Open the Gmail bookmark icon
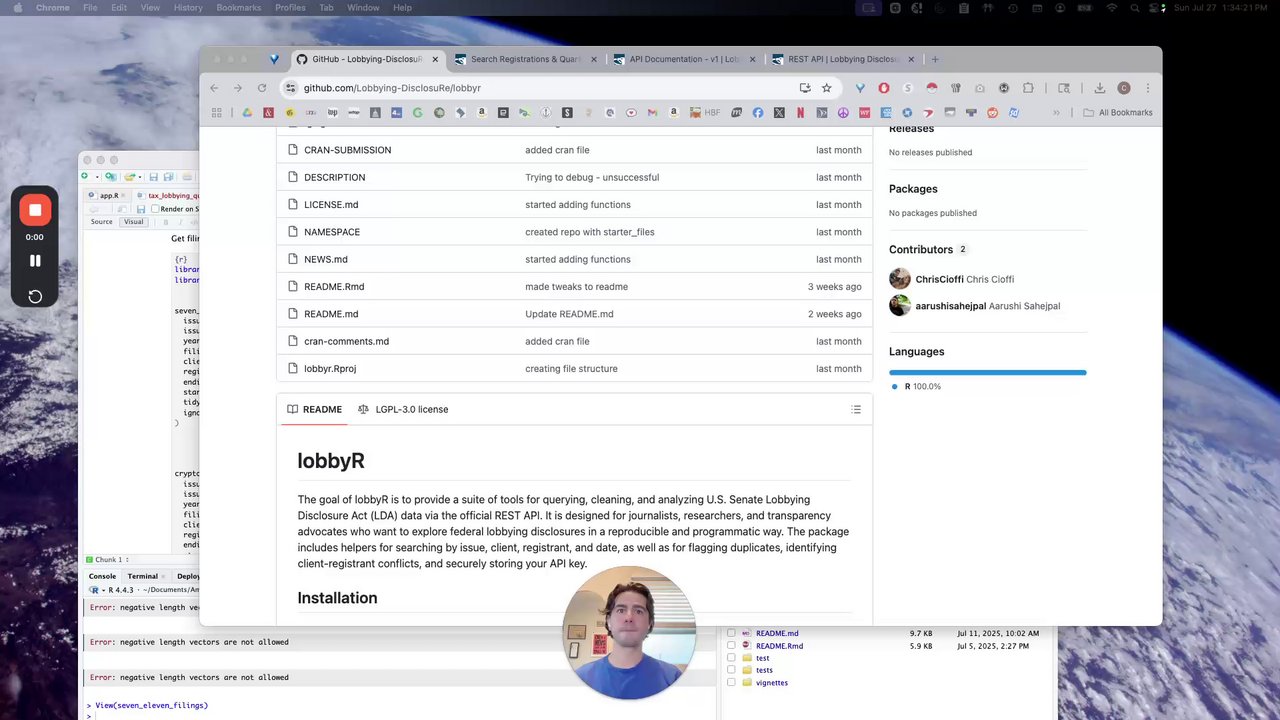Image resolution: width=1280 pixels, height=720 pixels. click(x=652, y=113)
